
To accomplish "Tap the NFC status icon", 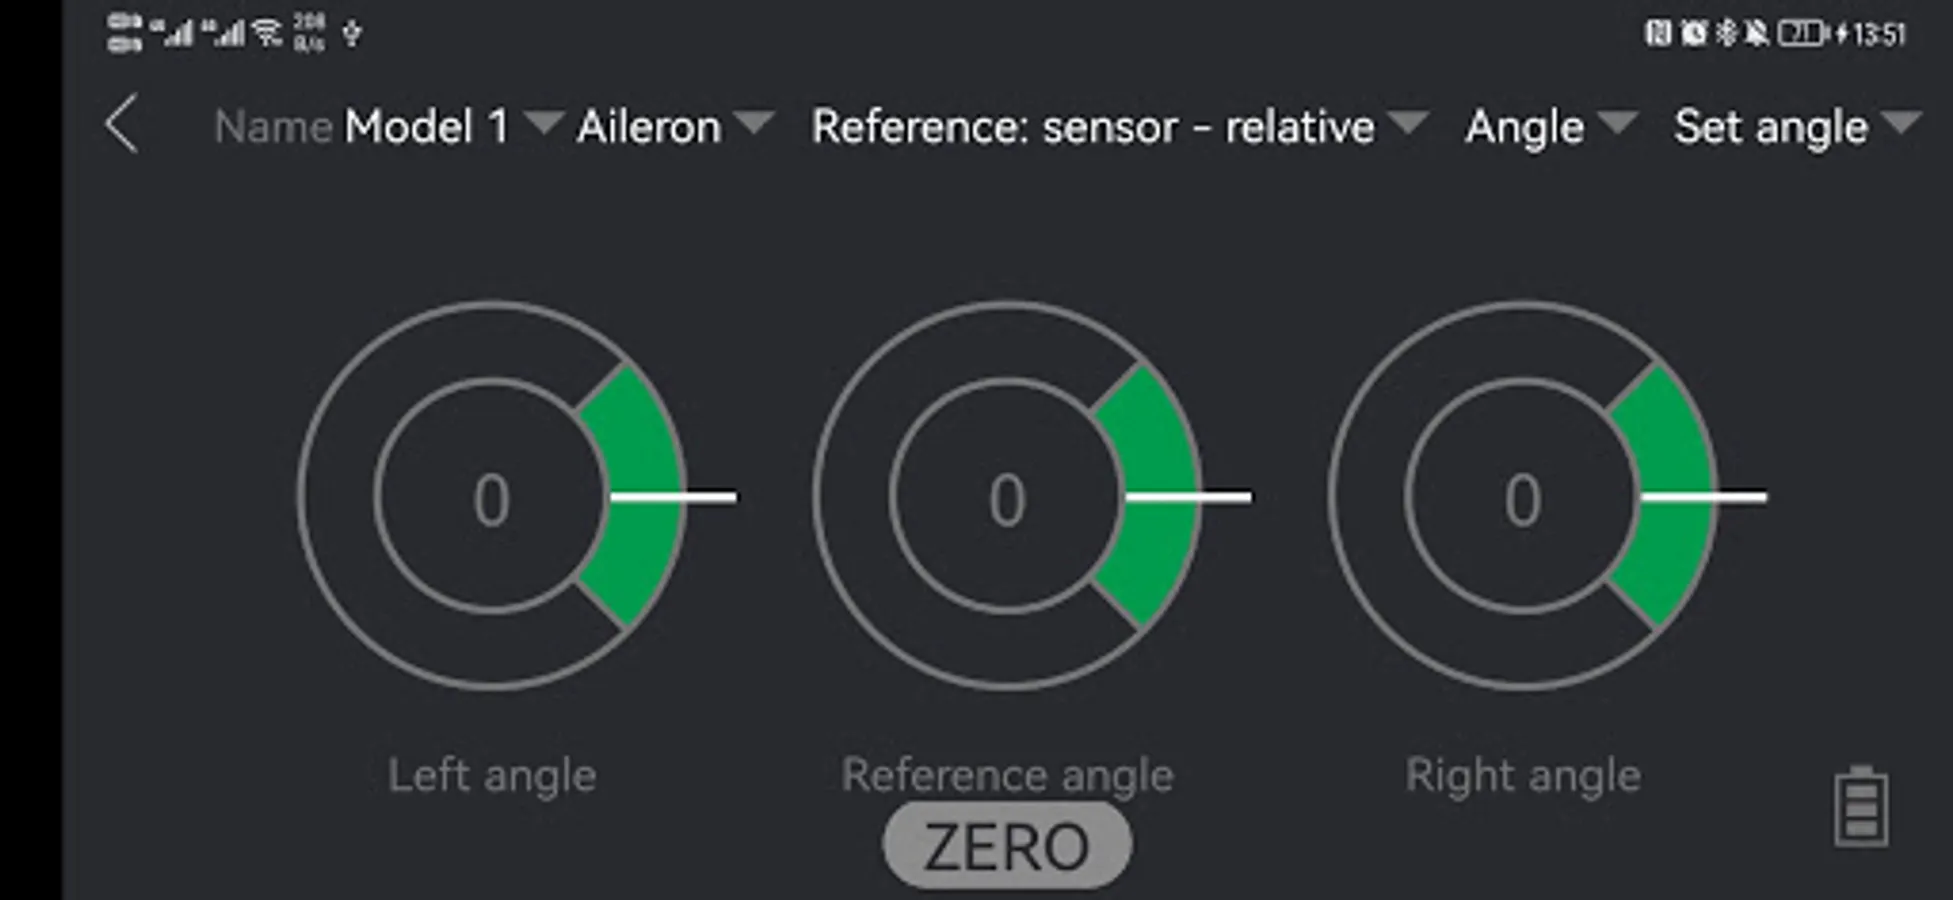I will 1658,34.
